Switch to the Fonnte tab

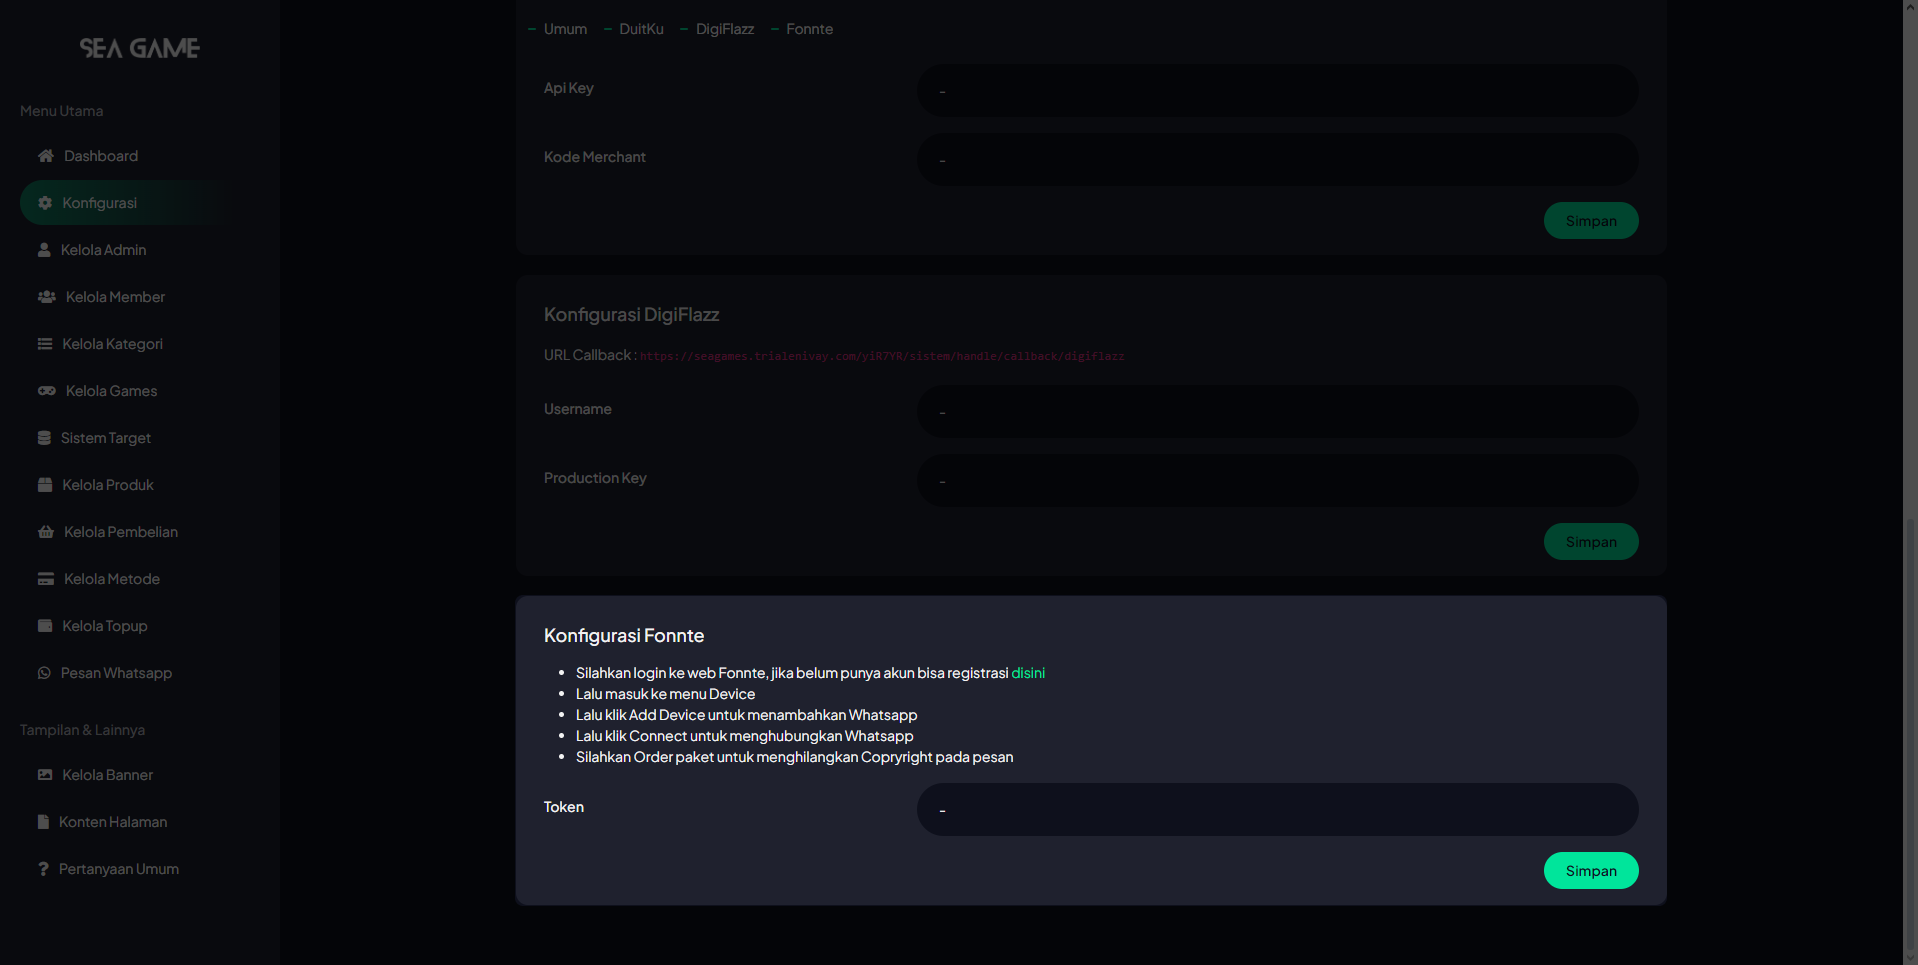(x=809, y=29)
